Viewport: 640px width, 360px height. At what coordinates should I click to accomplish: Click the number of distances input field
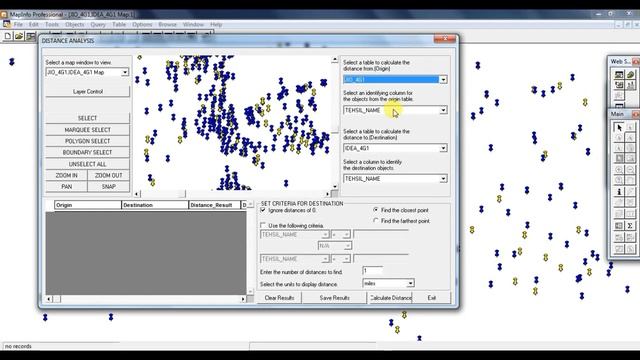(x=372, y=271)
